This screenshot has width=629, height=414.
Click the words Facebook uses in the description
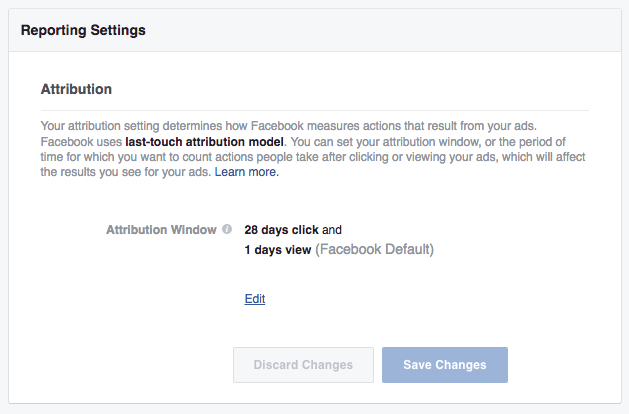click(81, 142)
